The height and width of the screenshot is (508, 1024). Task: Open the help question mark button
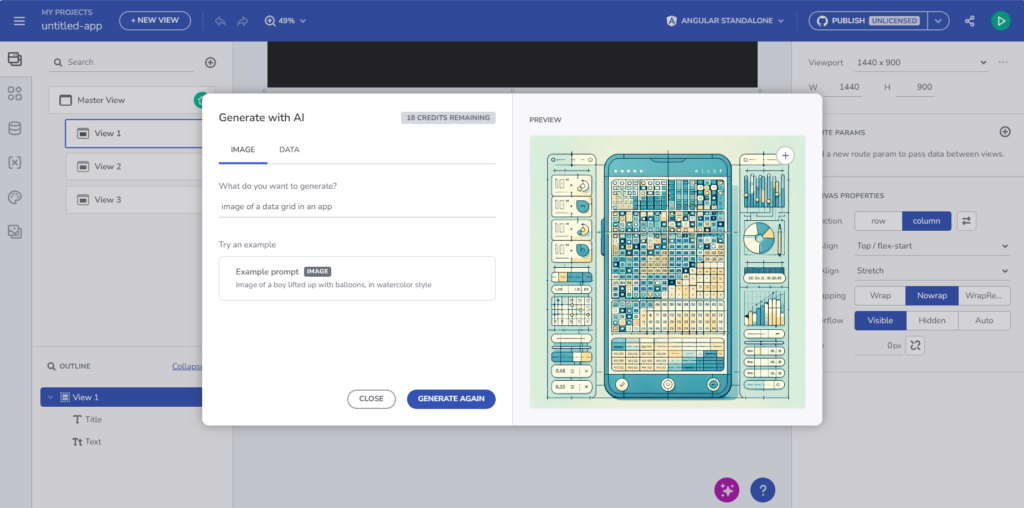click(762, 489)
